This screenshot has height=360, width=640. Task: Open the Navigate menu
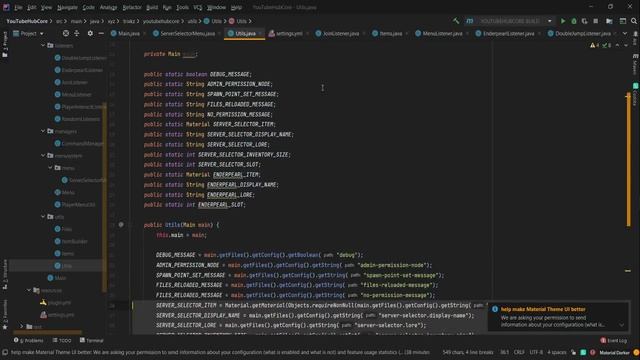67,7
